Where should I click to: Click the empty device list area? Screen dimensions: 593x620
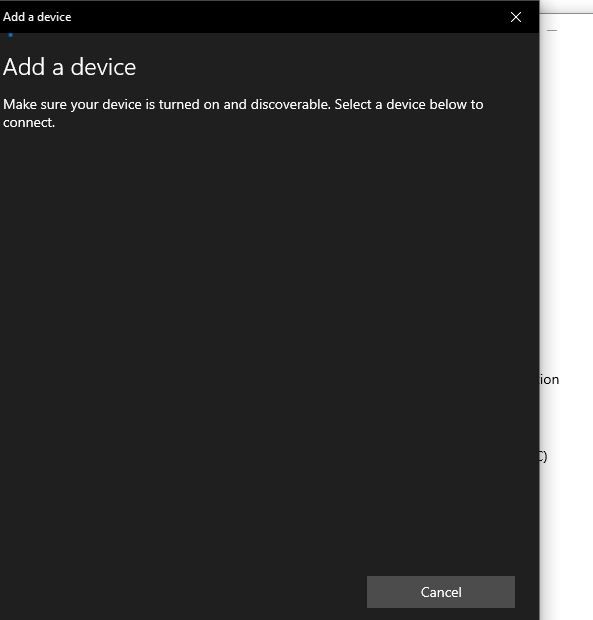(x=269, y=348)
